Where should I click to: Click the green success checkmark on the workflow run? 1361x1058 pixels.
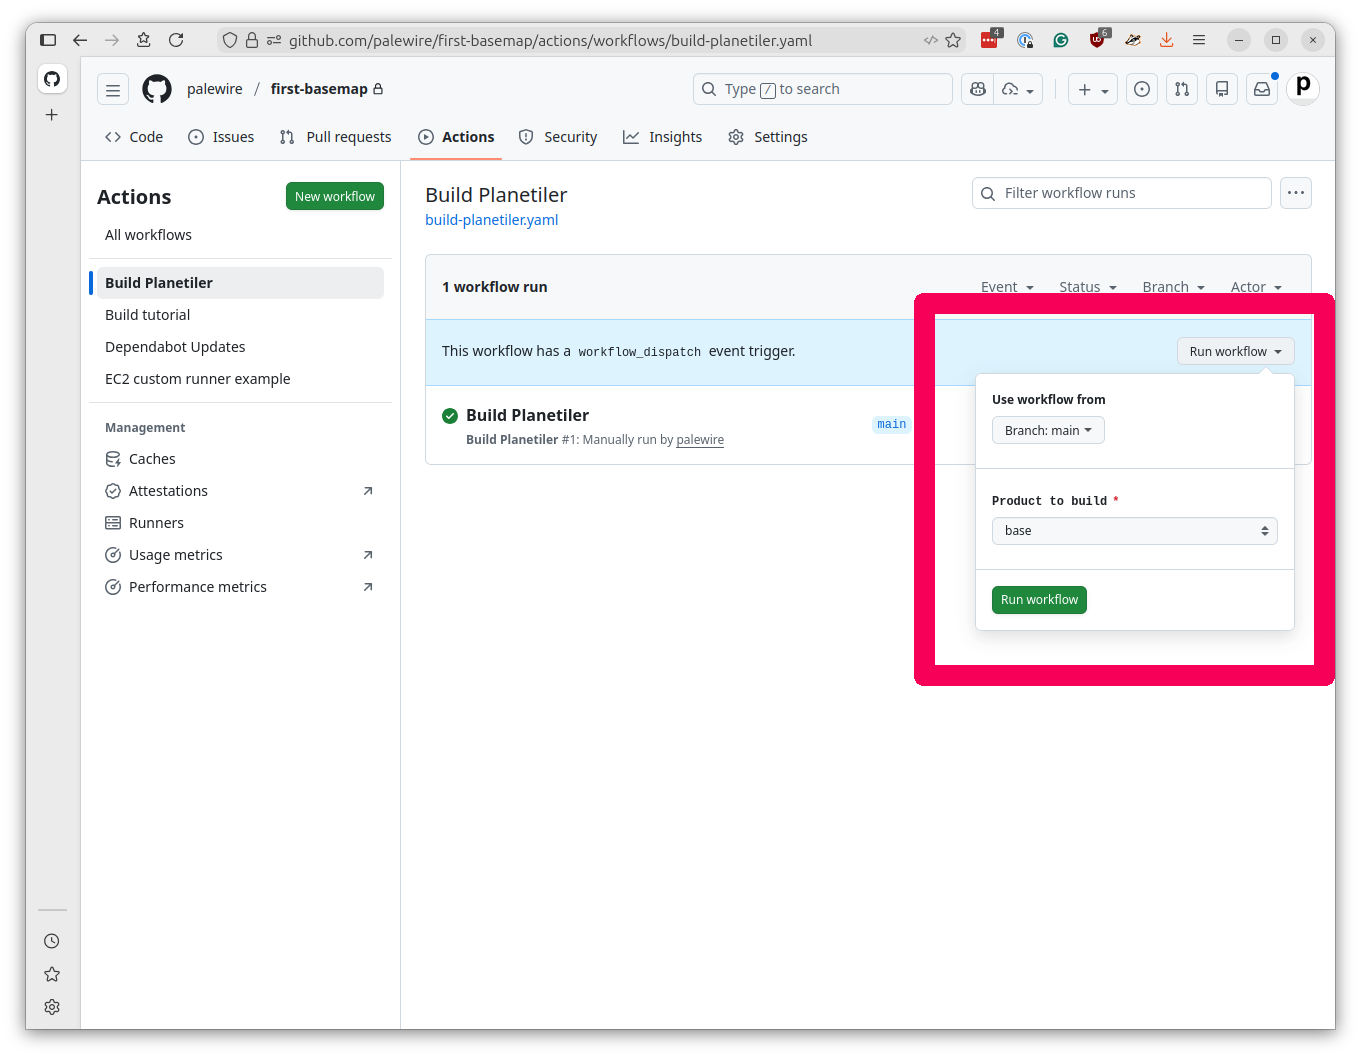pyautogui.click(x=450, y=415)
